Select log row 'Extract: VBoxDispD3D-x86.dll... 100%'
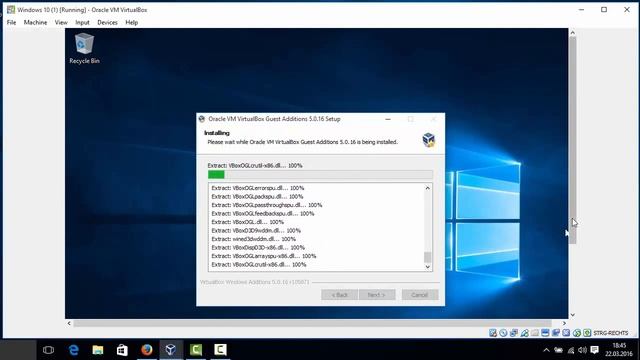640x360 pixels. (x=258, y=248)
